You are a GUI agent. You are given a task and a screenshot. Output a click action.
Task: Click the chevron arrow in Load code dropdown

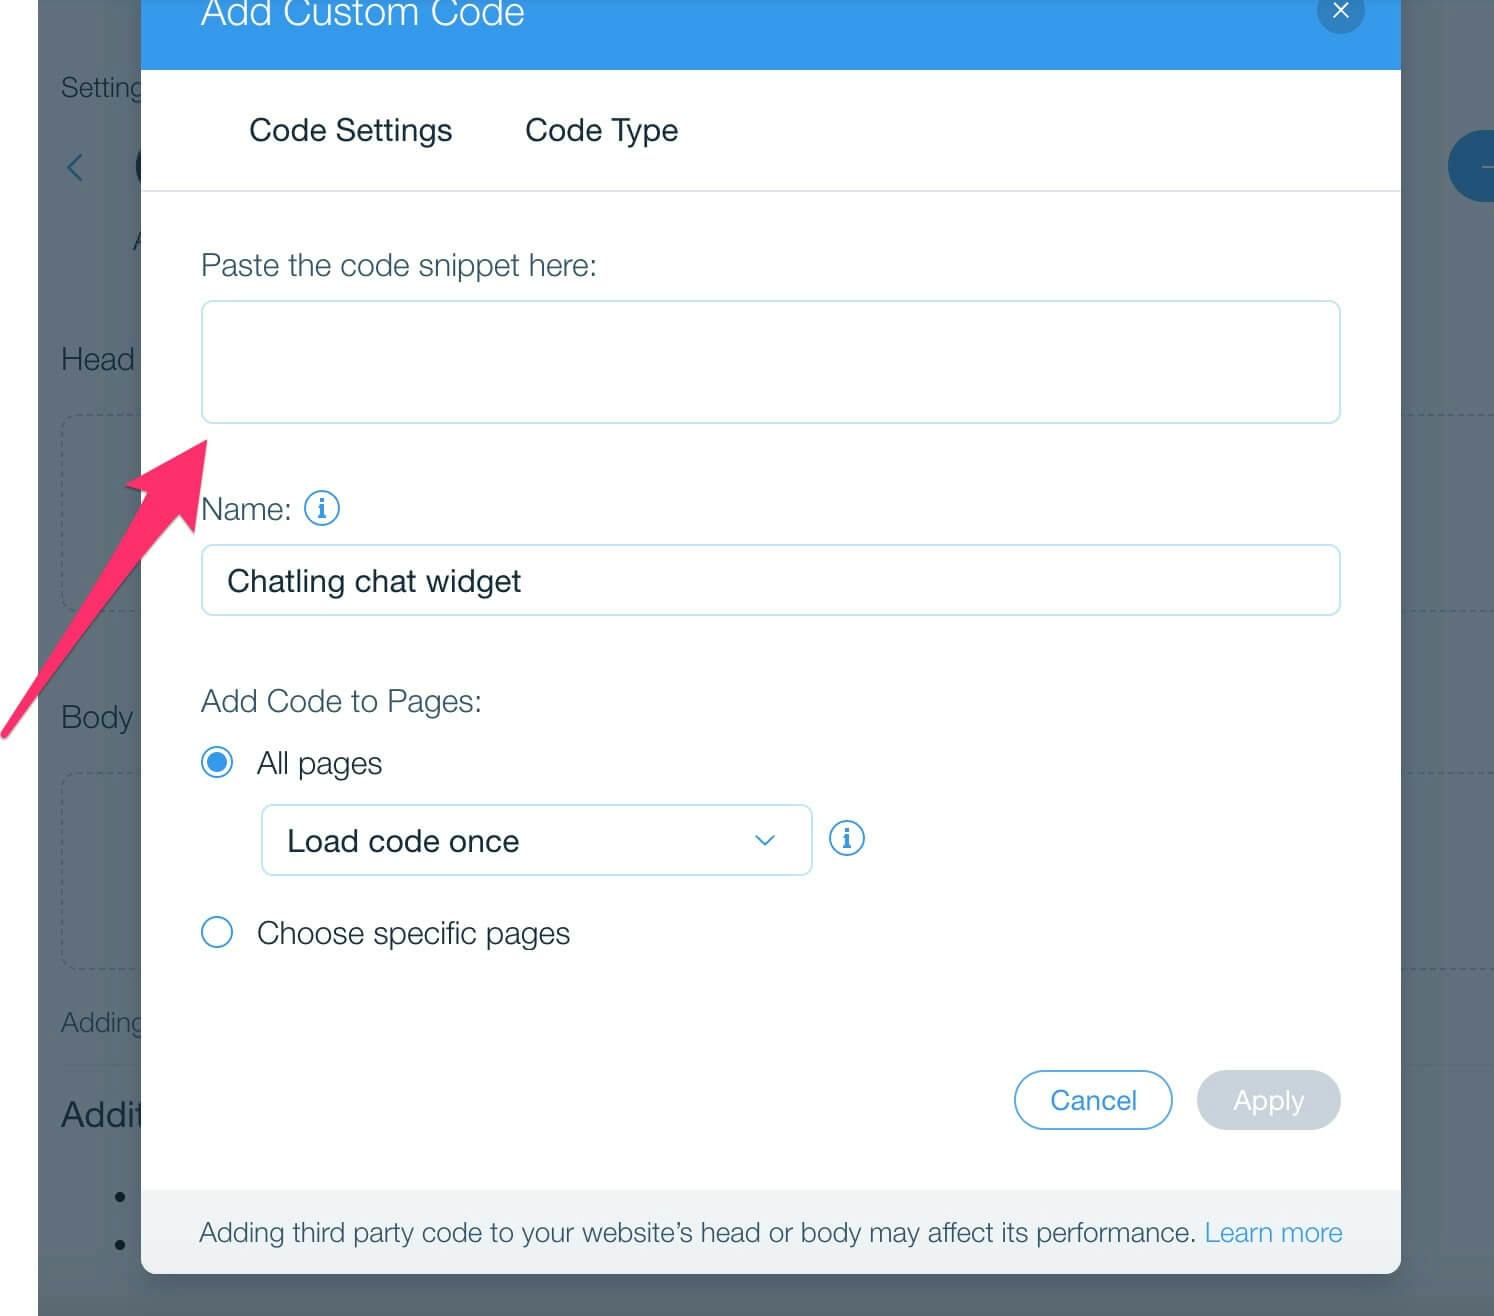(765, 840)
